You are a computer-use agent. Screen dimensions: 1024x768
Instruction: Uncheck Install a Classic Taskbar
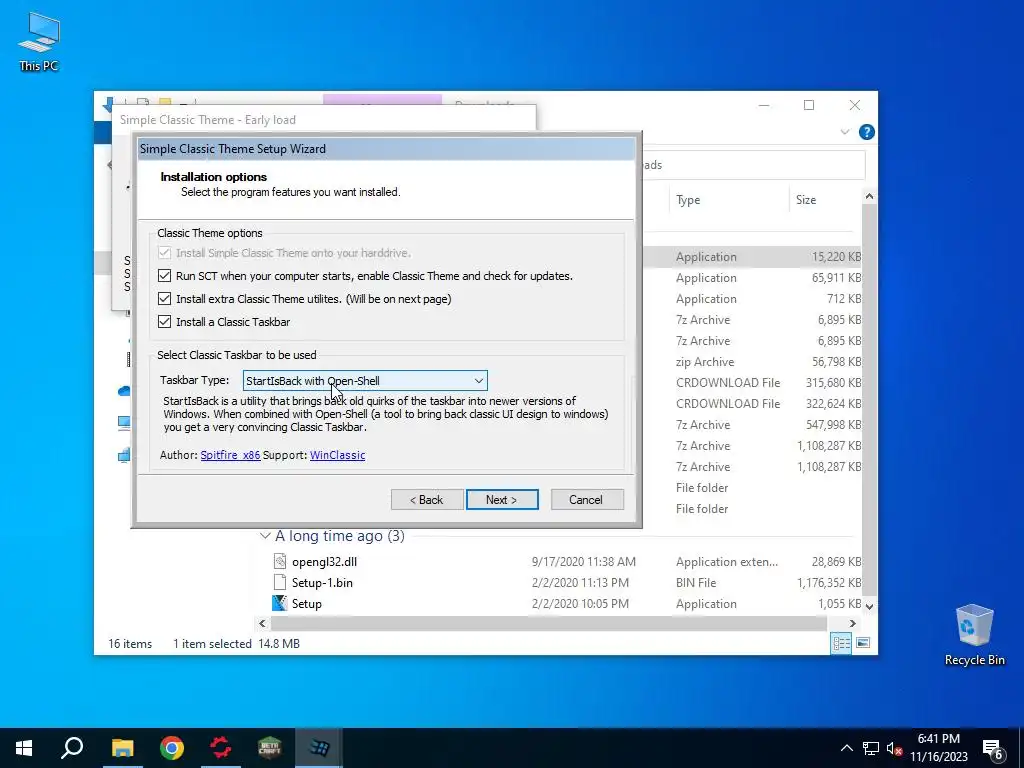tap(165, 321)
